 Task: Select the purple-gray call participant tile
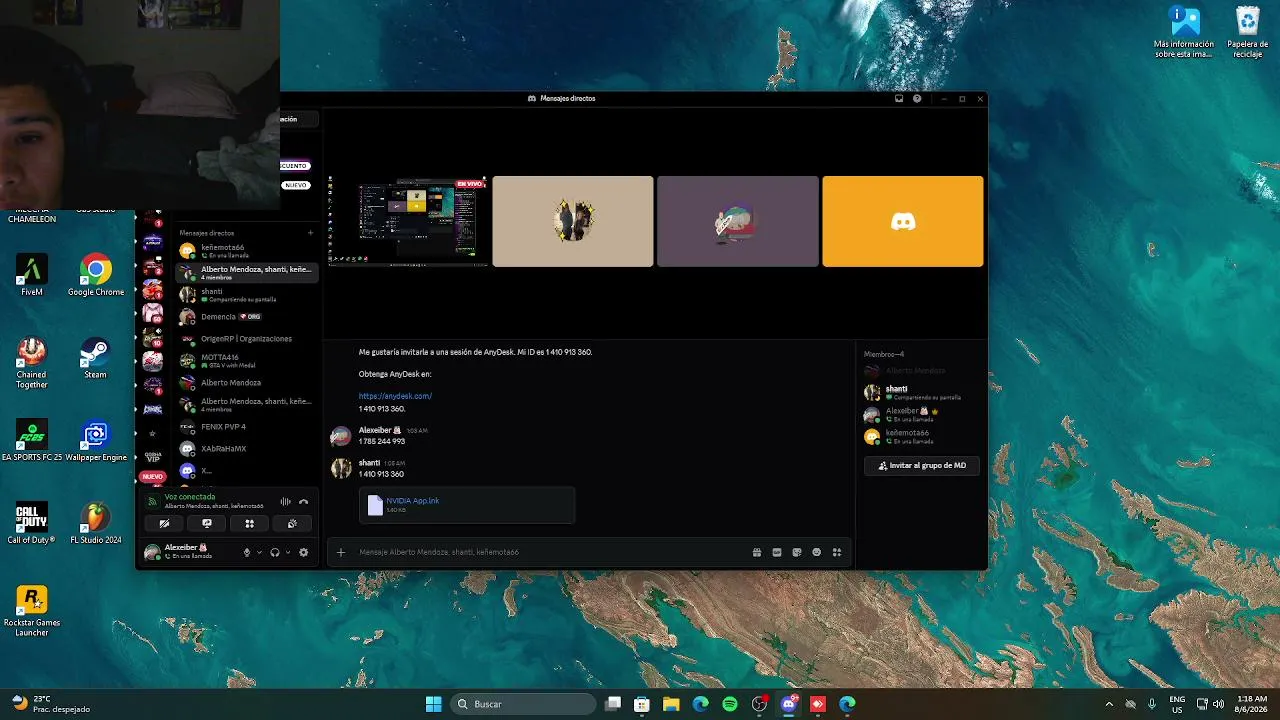(738, 221)
